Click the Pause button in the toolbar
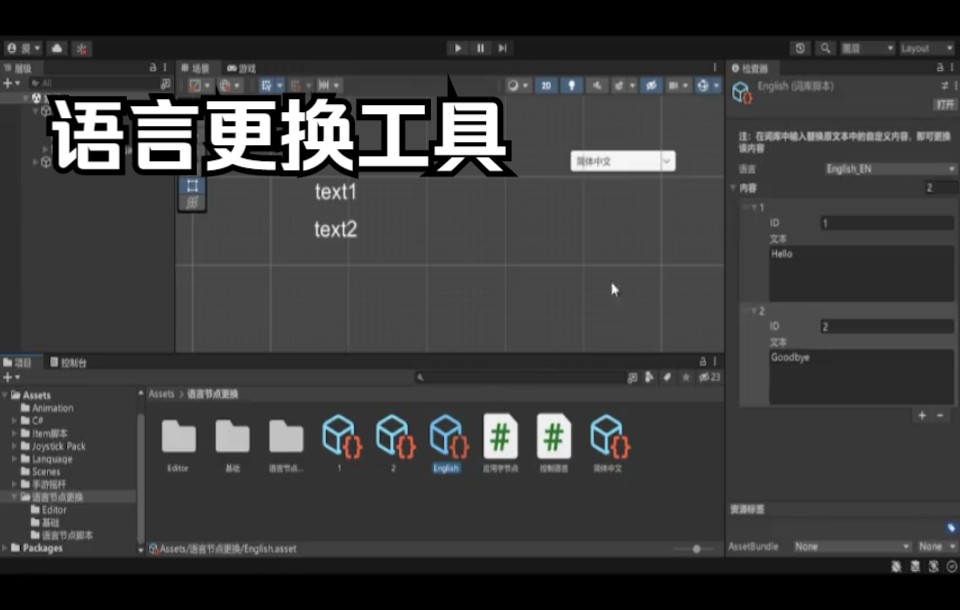 tap(479, 47)
